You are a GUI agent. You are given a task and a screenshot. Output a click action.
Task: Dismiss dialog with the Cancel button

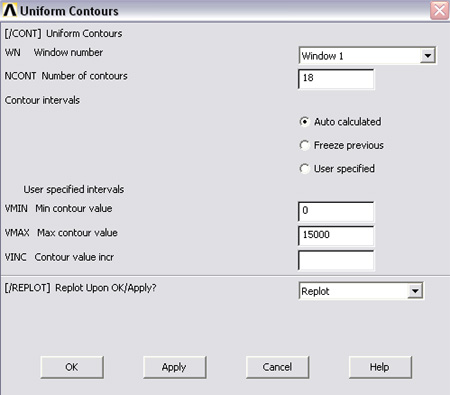[x=277, y=367]
